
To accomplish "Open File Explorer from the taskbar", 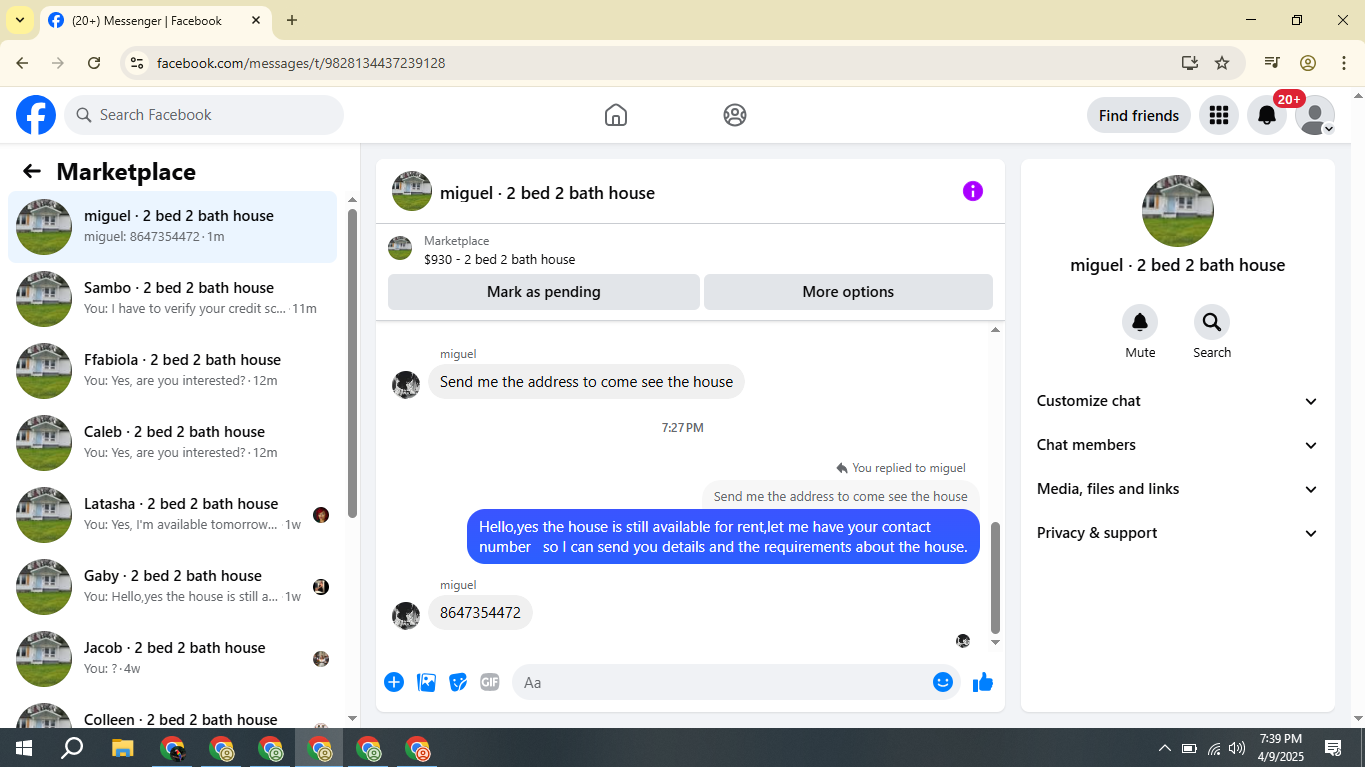I will (x=122, y=748).
